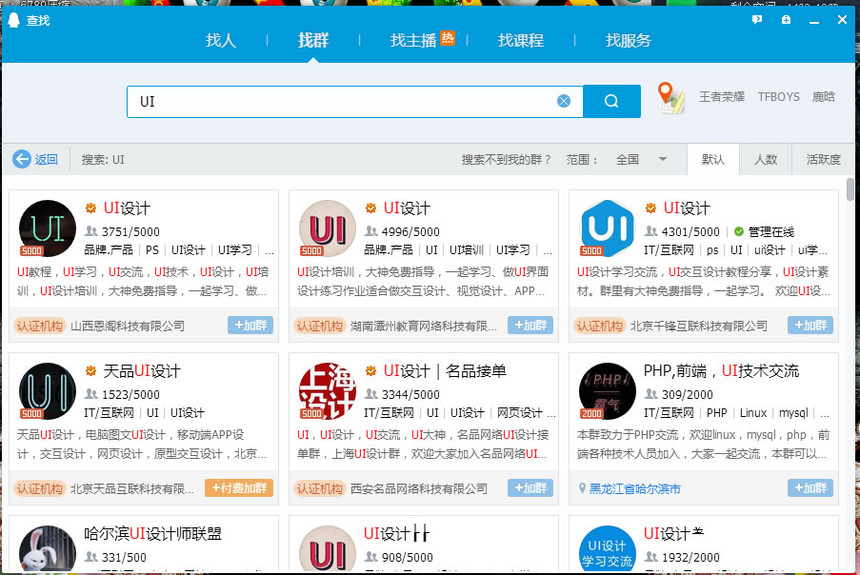860x575 pixels.
Task: Sort results by 人数
Action: click(765, 160)
